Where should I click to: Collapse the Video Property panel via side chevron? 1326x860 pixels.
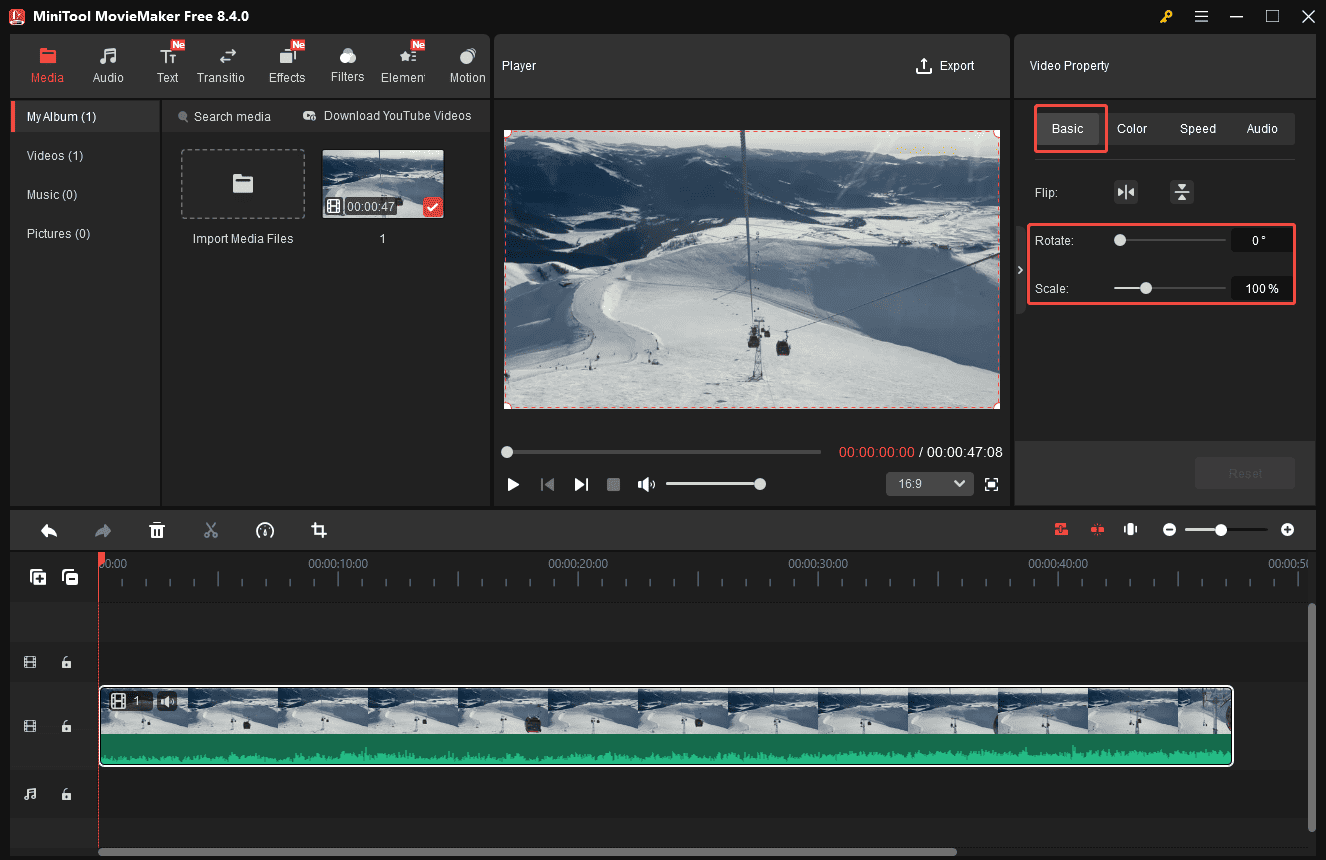click(x=1019, y=269)
